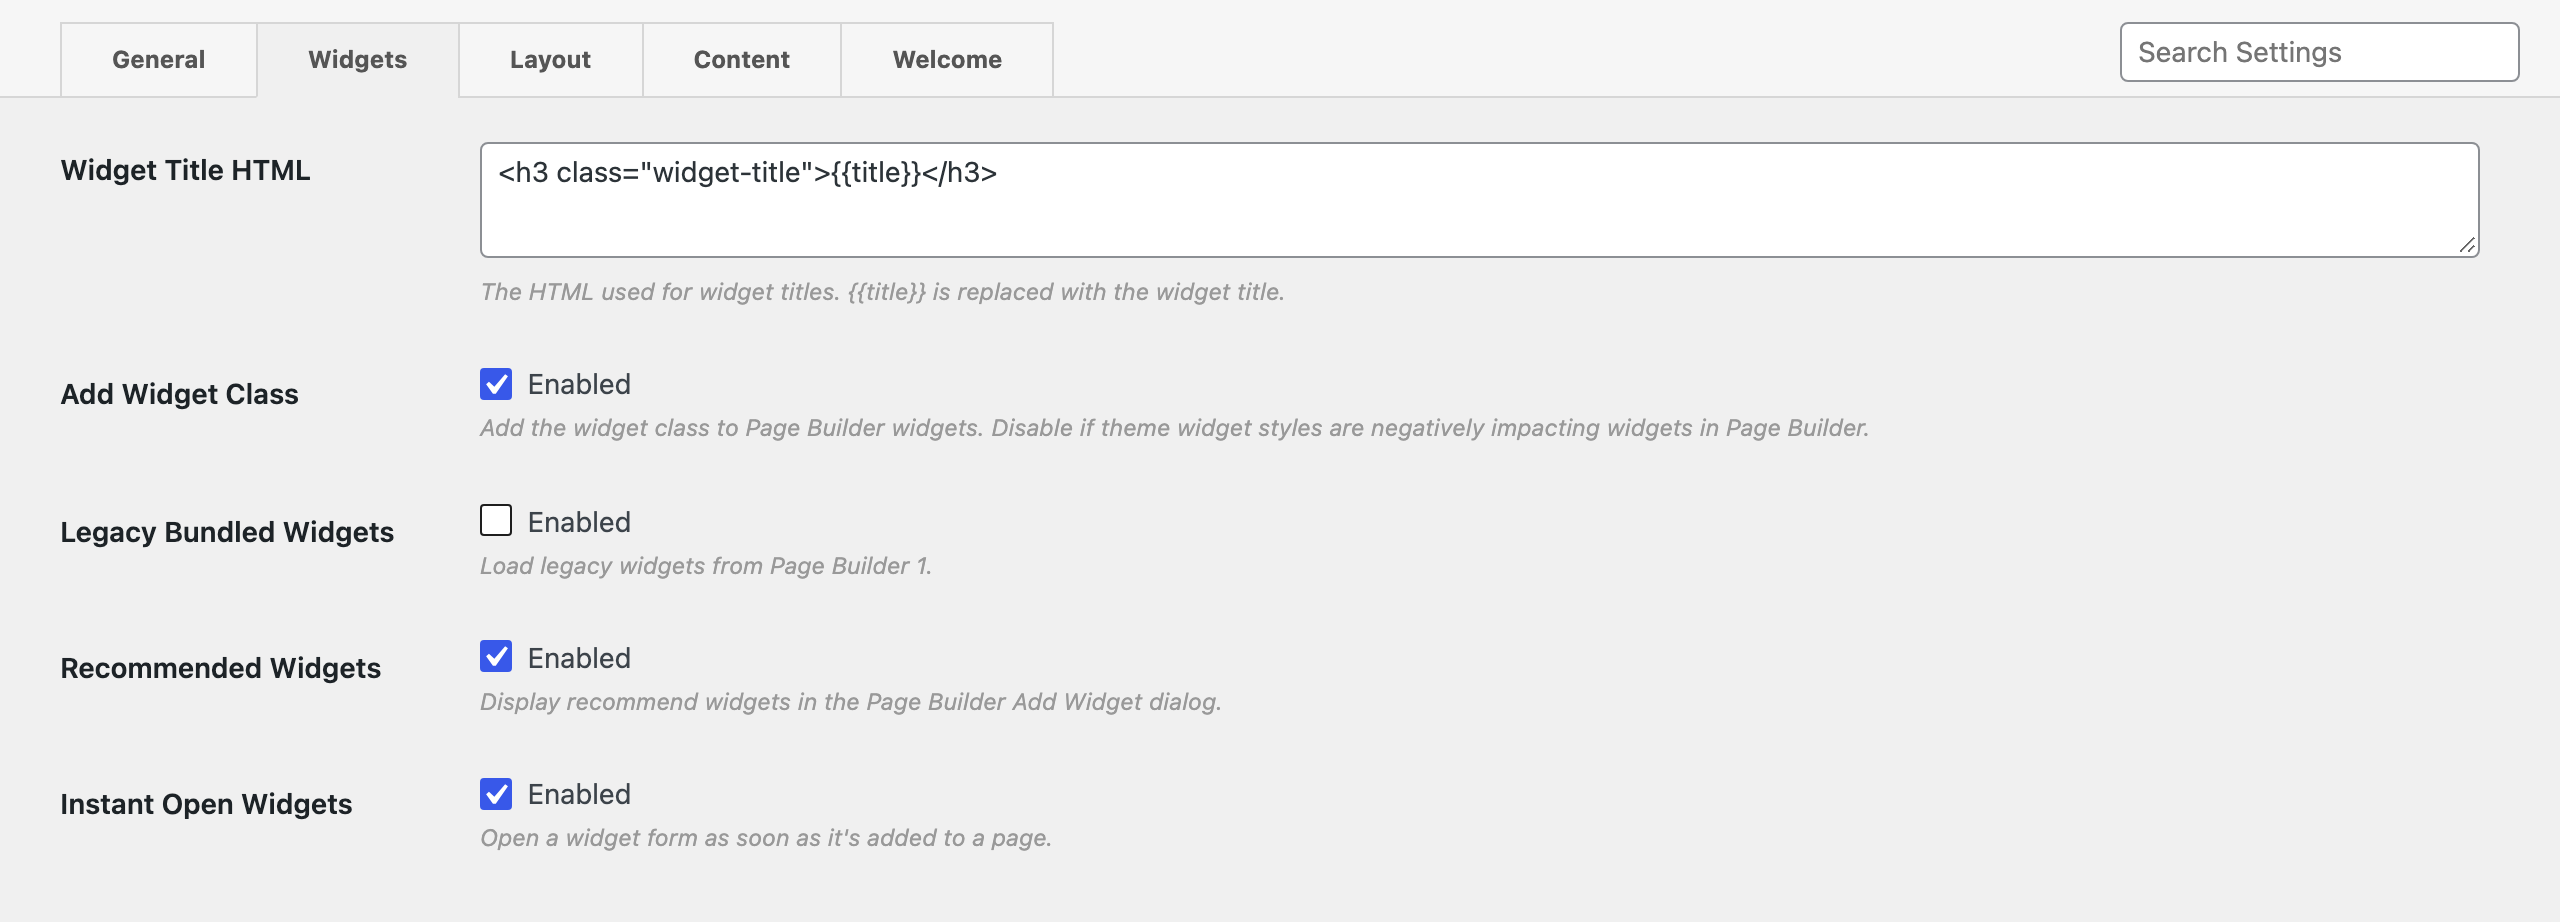This screenshot has width=2560, height=922.
Task: Click the Instant Open Widgets label
Action: (x=206, y=804)
